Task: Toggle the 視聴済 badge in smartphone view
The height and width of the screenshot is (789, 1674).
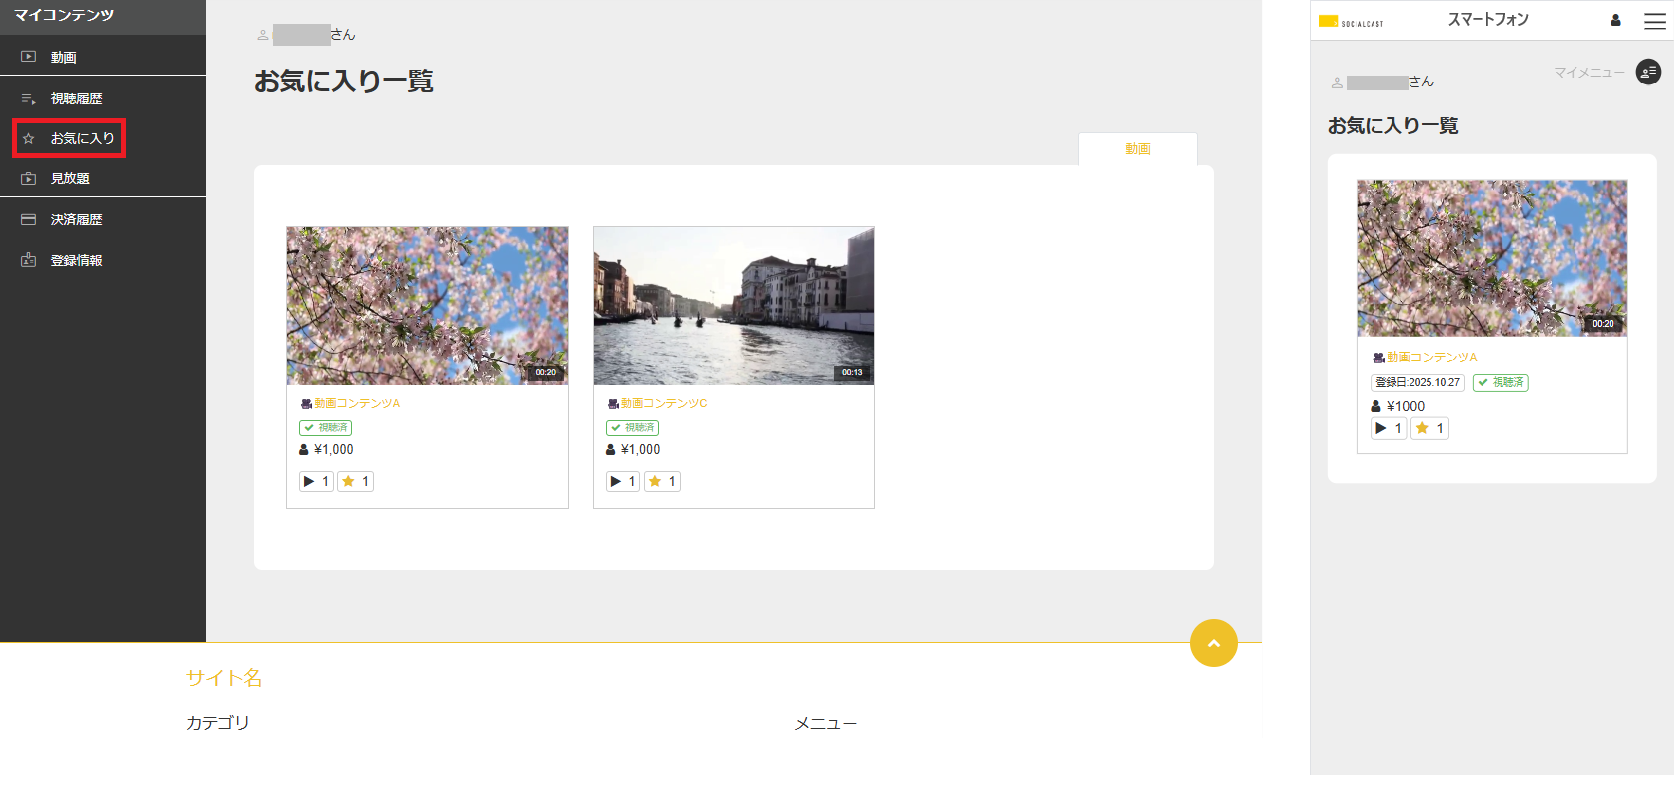Action: tap(1500, 382)
